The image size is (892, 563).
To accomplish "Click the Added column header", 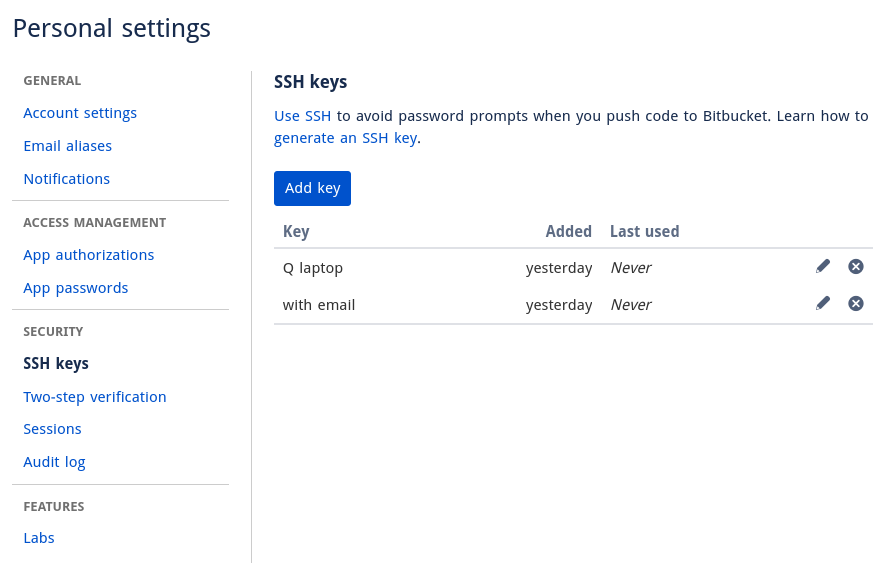I will coord(569,231).
